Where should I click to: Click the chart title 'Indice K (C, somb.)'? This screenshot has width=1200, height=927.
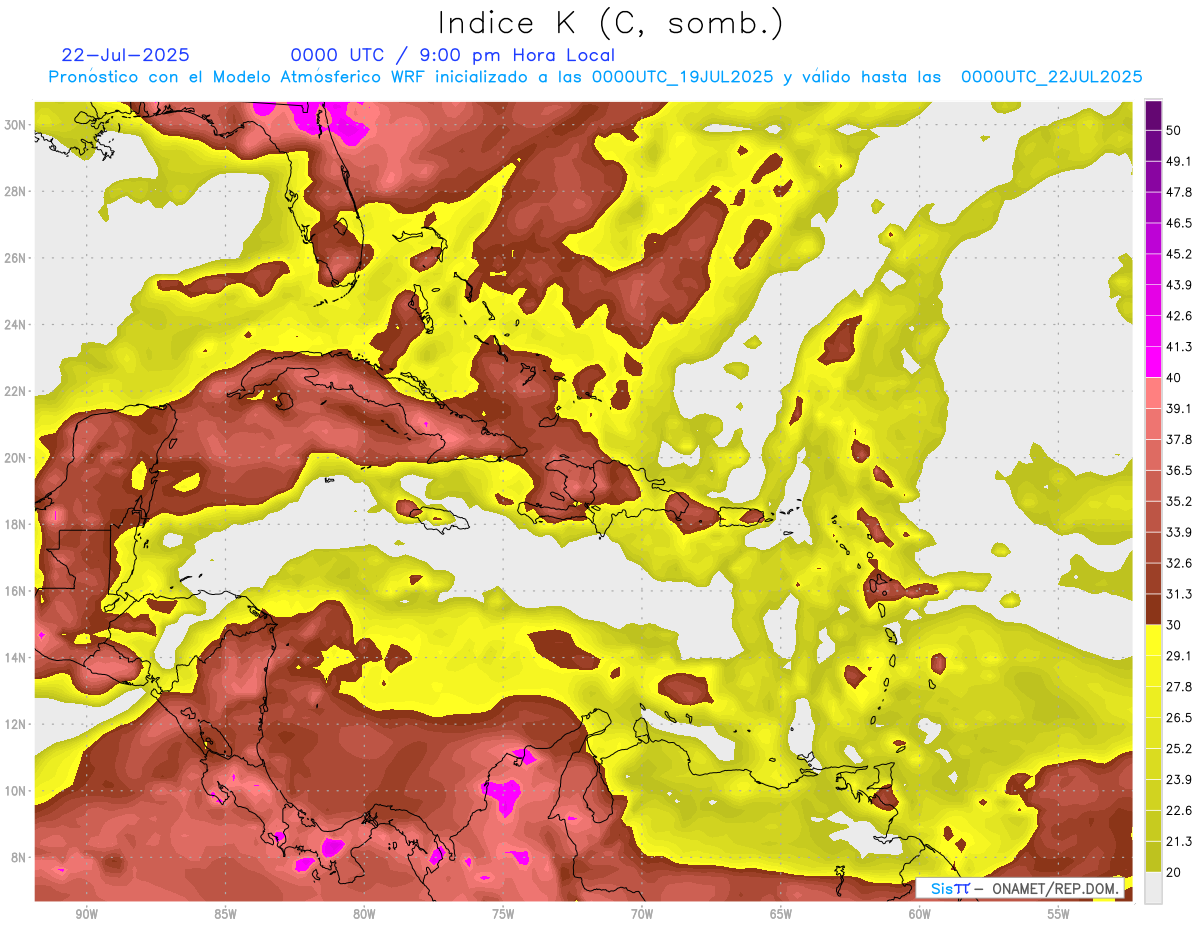[610, 24]
